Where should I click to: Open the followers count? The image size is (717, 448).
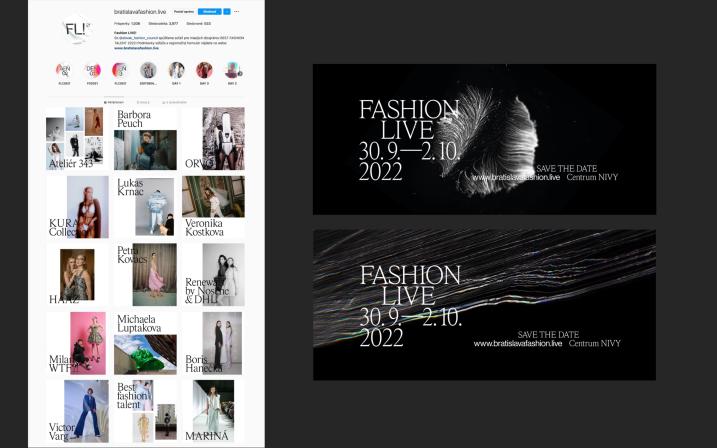tap(163, 23)
